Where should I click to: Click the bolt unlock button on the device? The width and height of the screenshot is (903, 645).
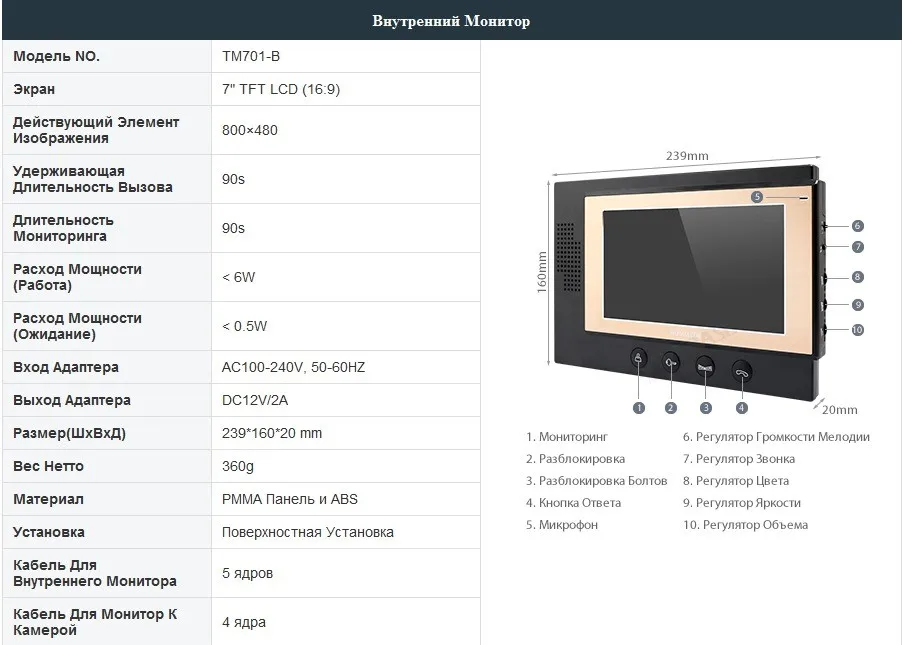click(705, 367)
